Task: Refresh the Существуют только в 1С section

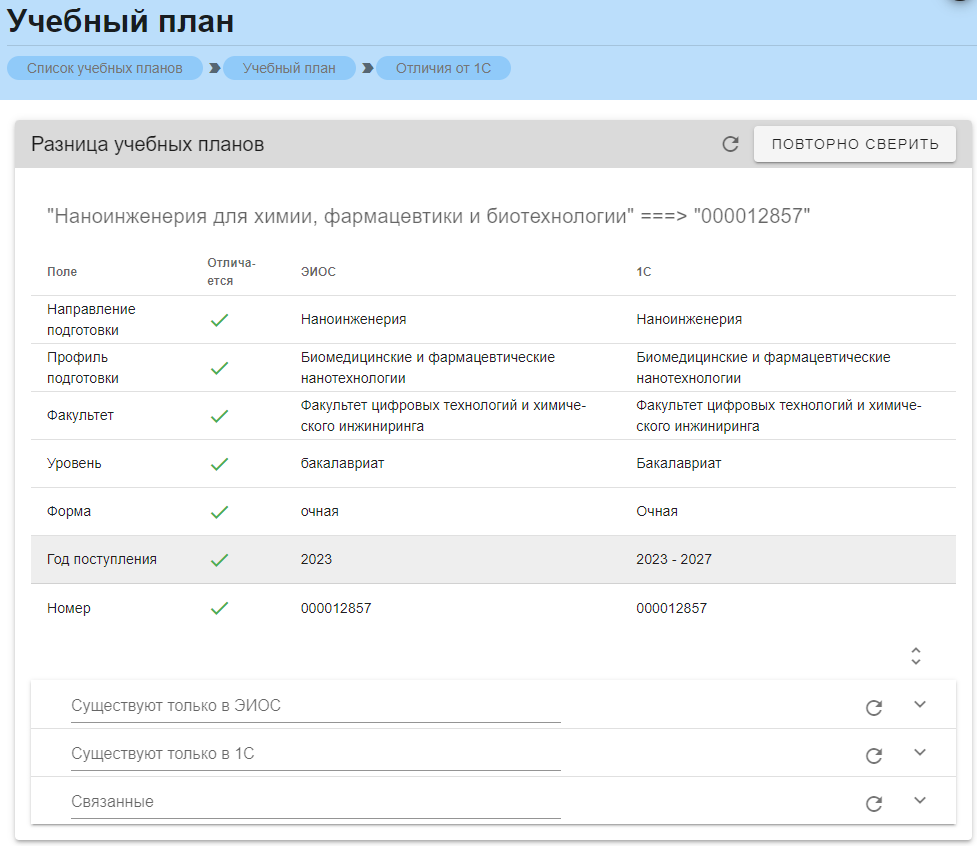Action: click(x=874, y=756)
